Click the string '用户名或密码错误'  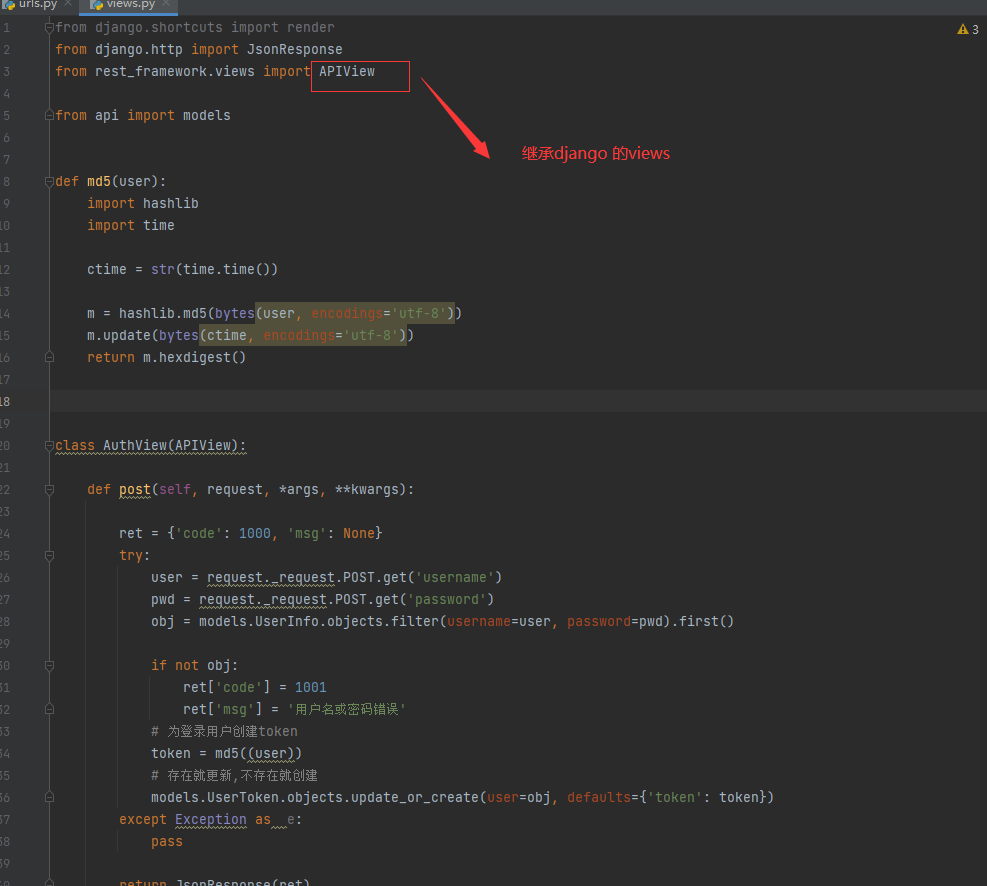click(347, 709)
